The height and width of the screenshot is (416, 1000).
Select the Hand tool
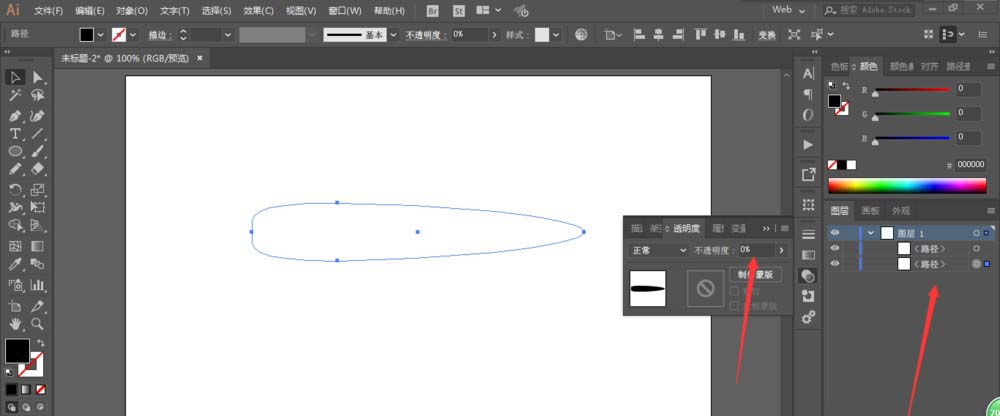pyautogui.click(x=15, y=323)
